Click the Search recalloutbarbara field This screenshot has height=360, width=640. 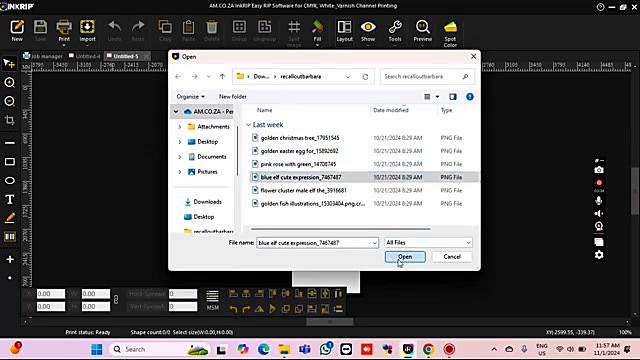click(x=427, y=76)
